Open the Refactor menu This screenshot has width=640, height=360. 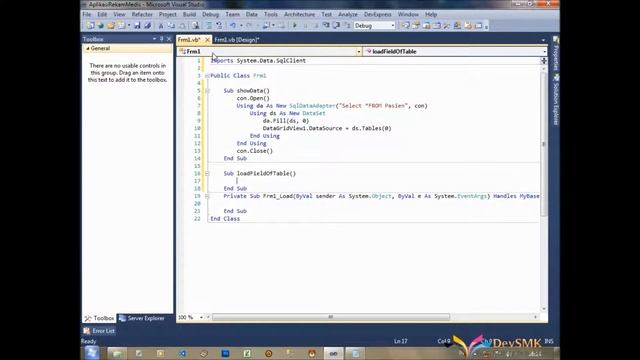[142, 14]
